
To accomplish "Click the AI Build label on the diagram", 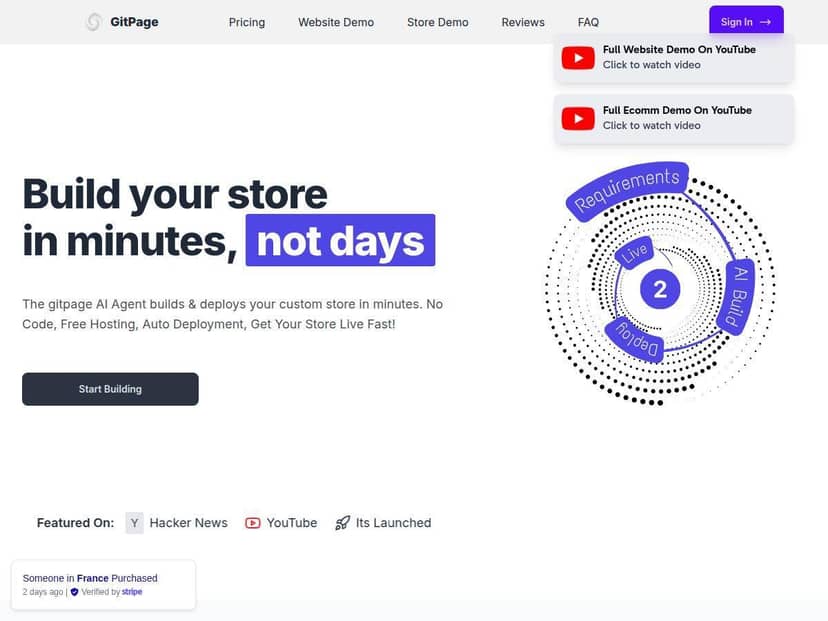I will (x=734, y=295).
